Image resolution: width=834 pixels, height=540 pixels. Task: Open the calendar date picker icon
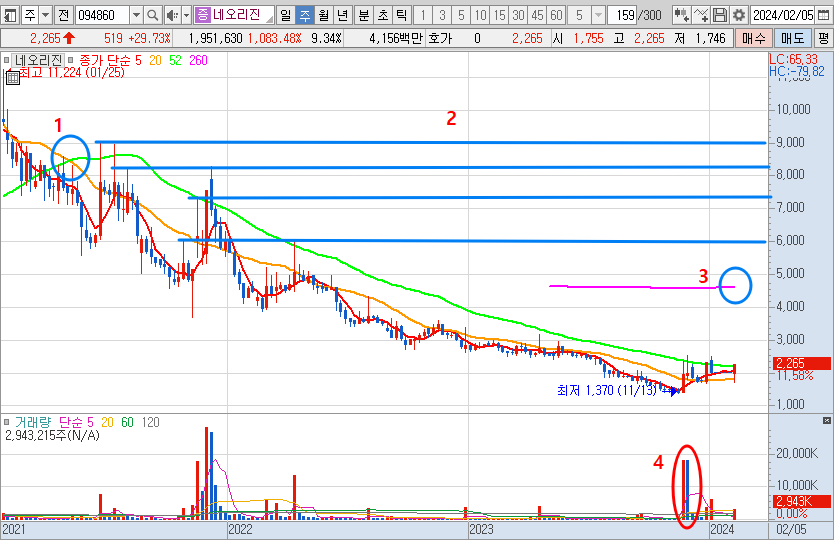click(823, 15)
